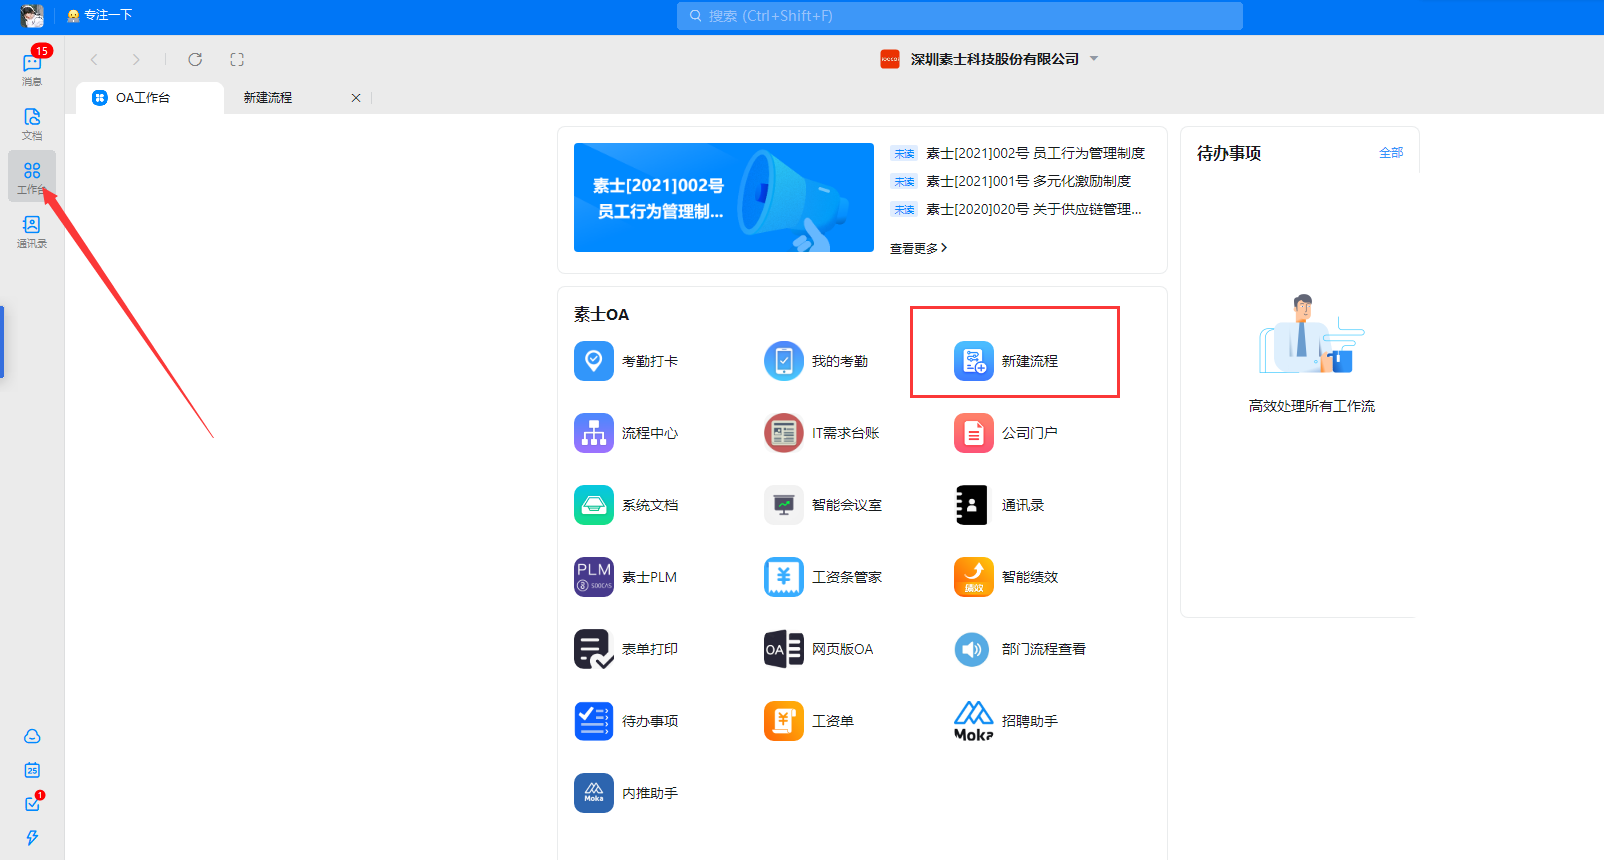Image resolution: width=1604 pixels, height=860 pixels.
Task: Click the user avatar in the title bar
Action: pos(32,16)
